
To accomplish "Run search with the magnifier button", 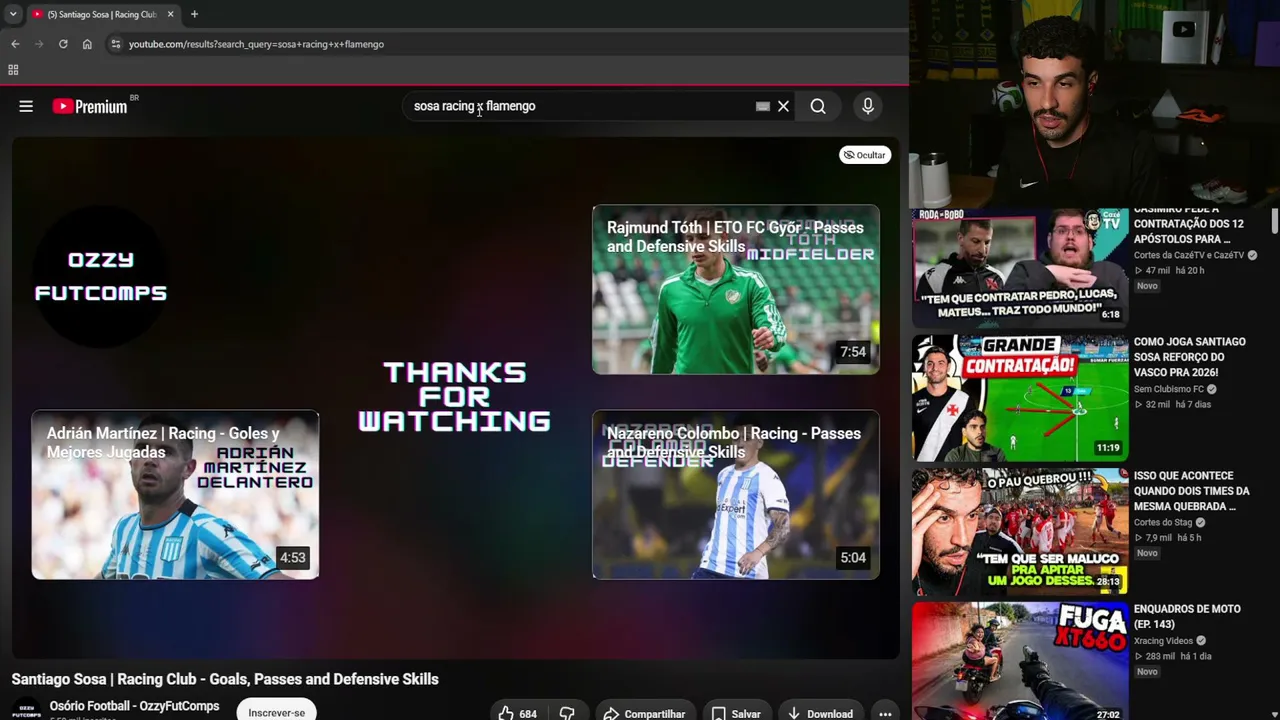I will (x=818, y=106).
